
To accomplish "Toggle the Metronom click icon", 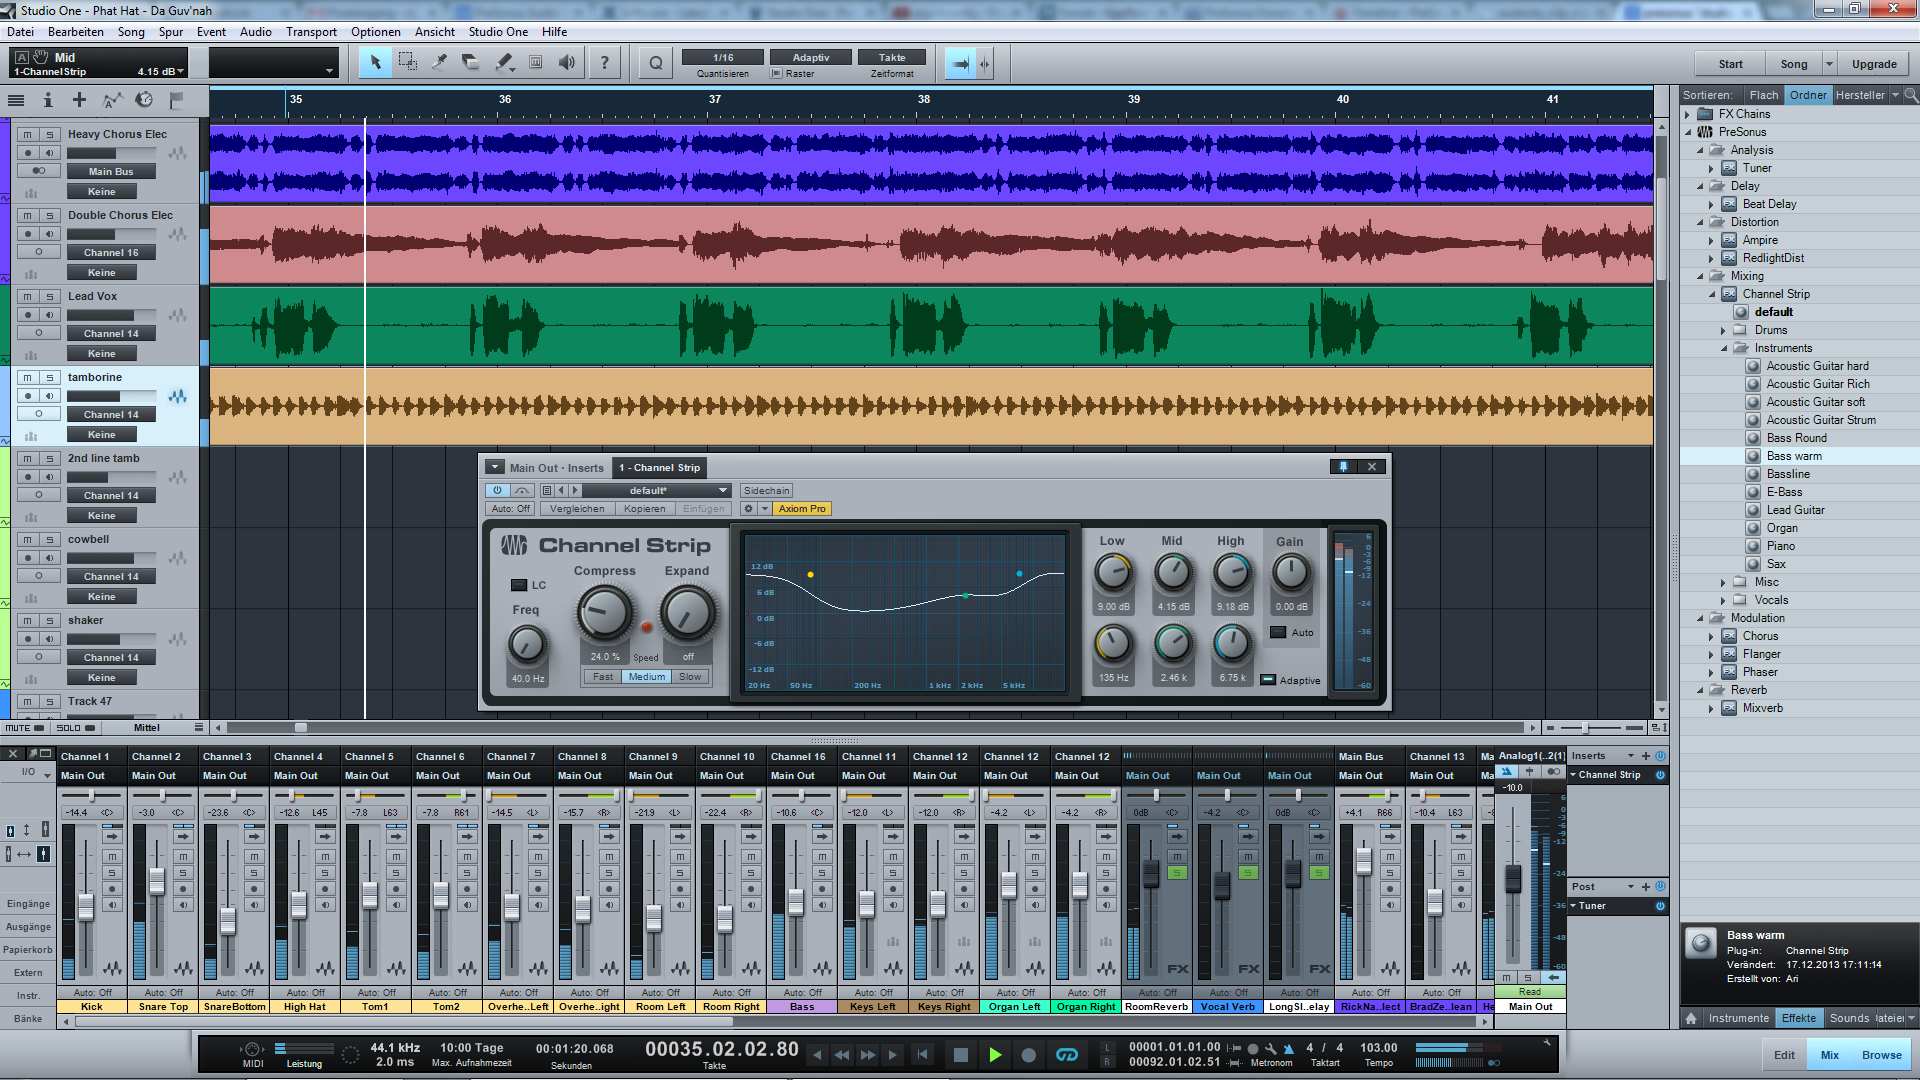I will [1288, 1048].
